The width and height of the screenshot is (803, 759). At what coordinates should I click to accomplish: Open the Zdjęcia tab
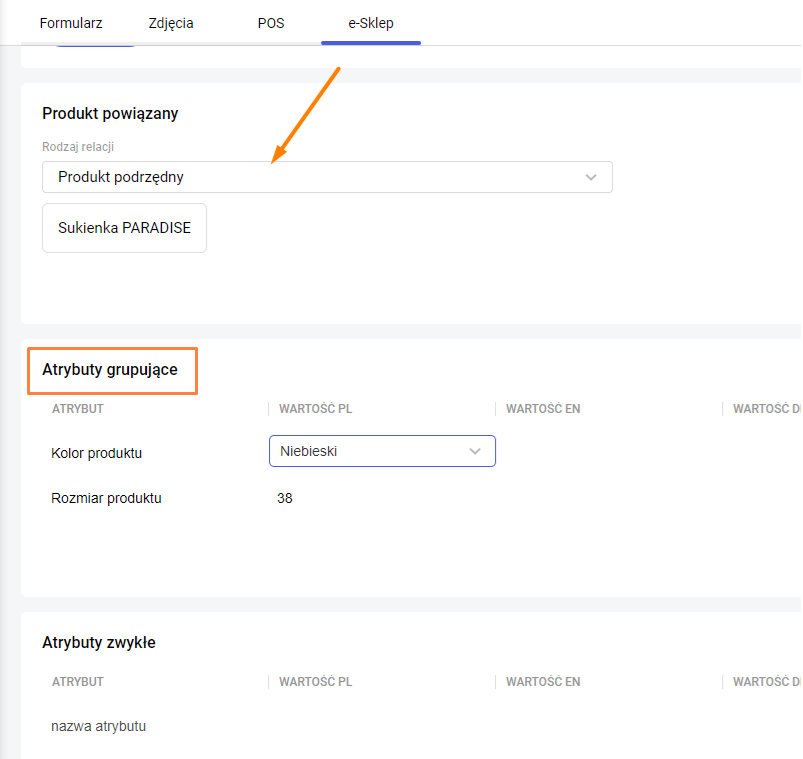(171, 23)
